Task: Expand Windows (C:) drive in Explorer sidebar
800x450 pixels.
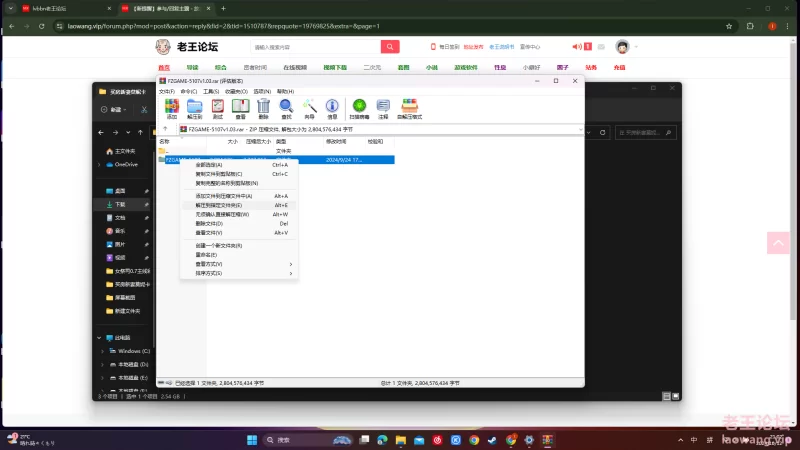Action: [103, 351]
